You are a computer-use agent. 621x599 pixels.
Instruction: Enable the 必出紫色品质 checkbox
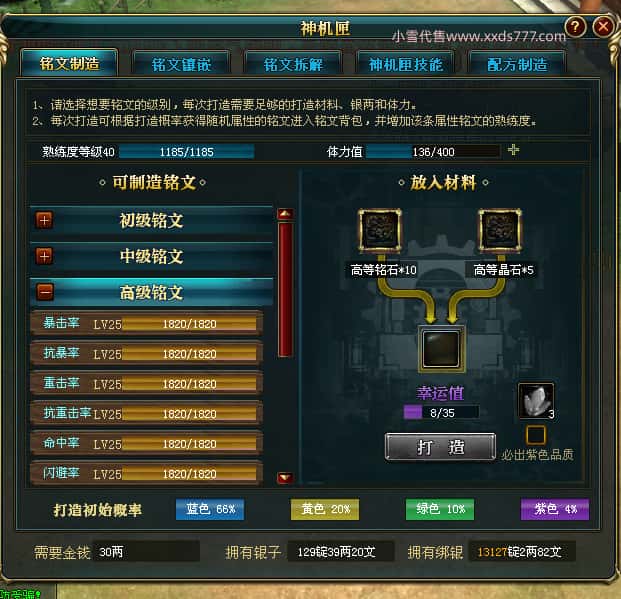click(536, 435)
